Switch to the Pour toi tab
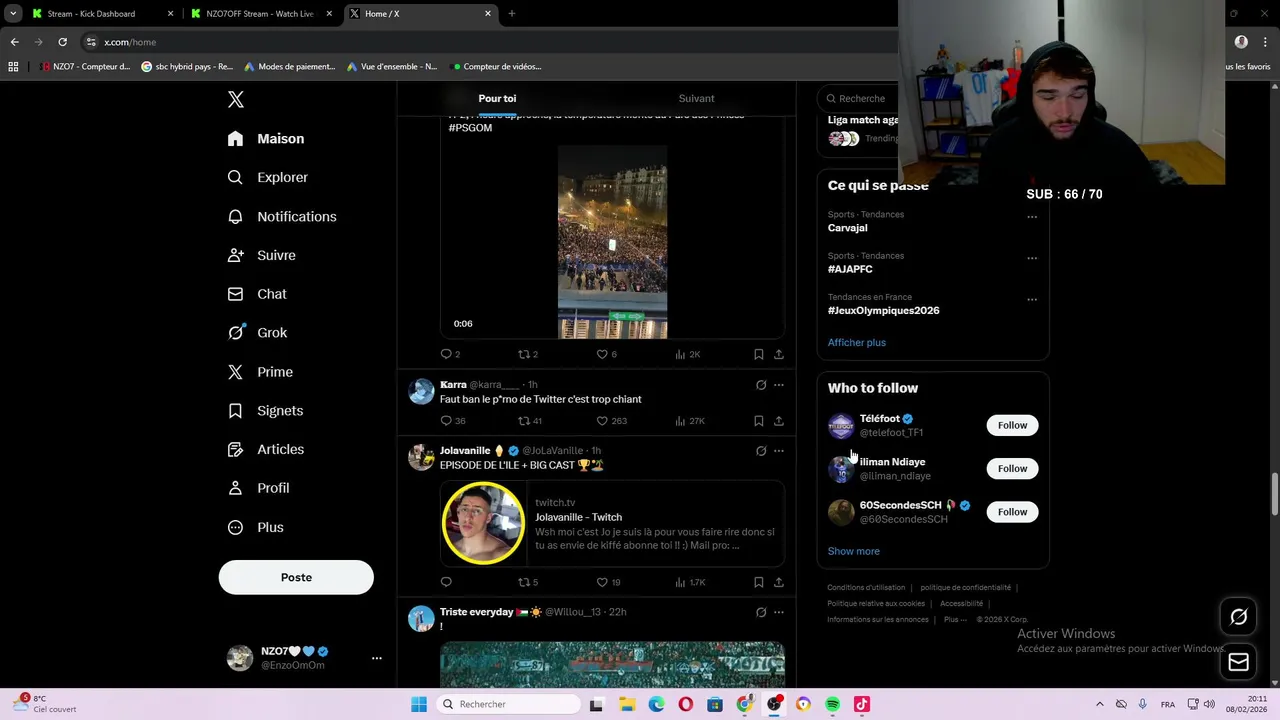Viewport: 1280px width, 720px height. [497, 98]
